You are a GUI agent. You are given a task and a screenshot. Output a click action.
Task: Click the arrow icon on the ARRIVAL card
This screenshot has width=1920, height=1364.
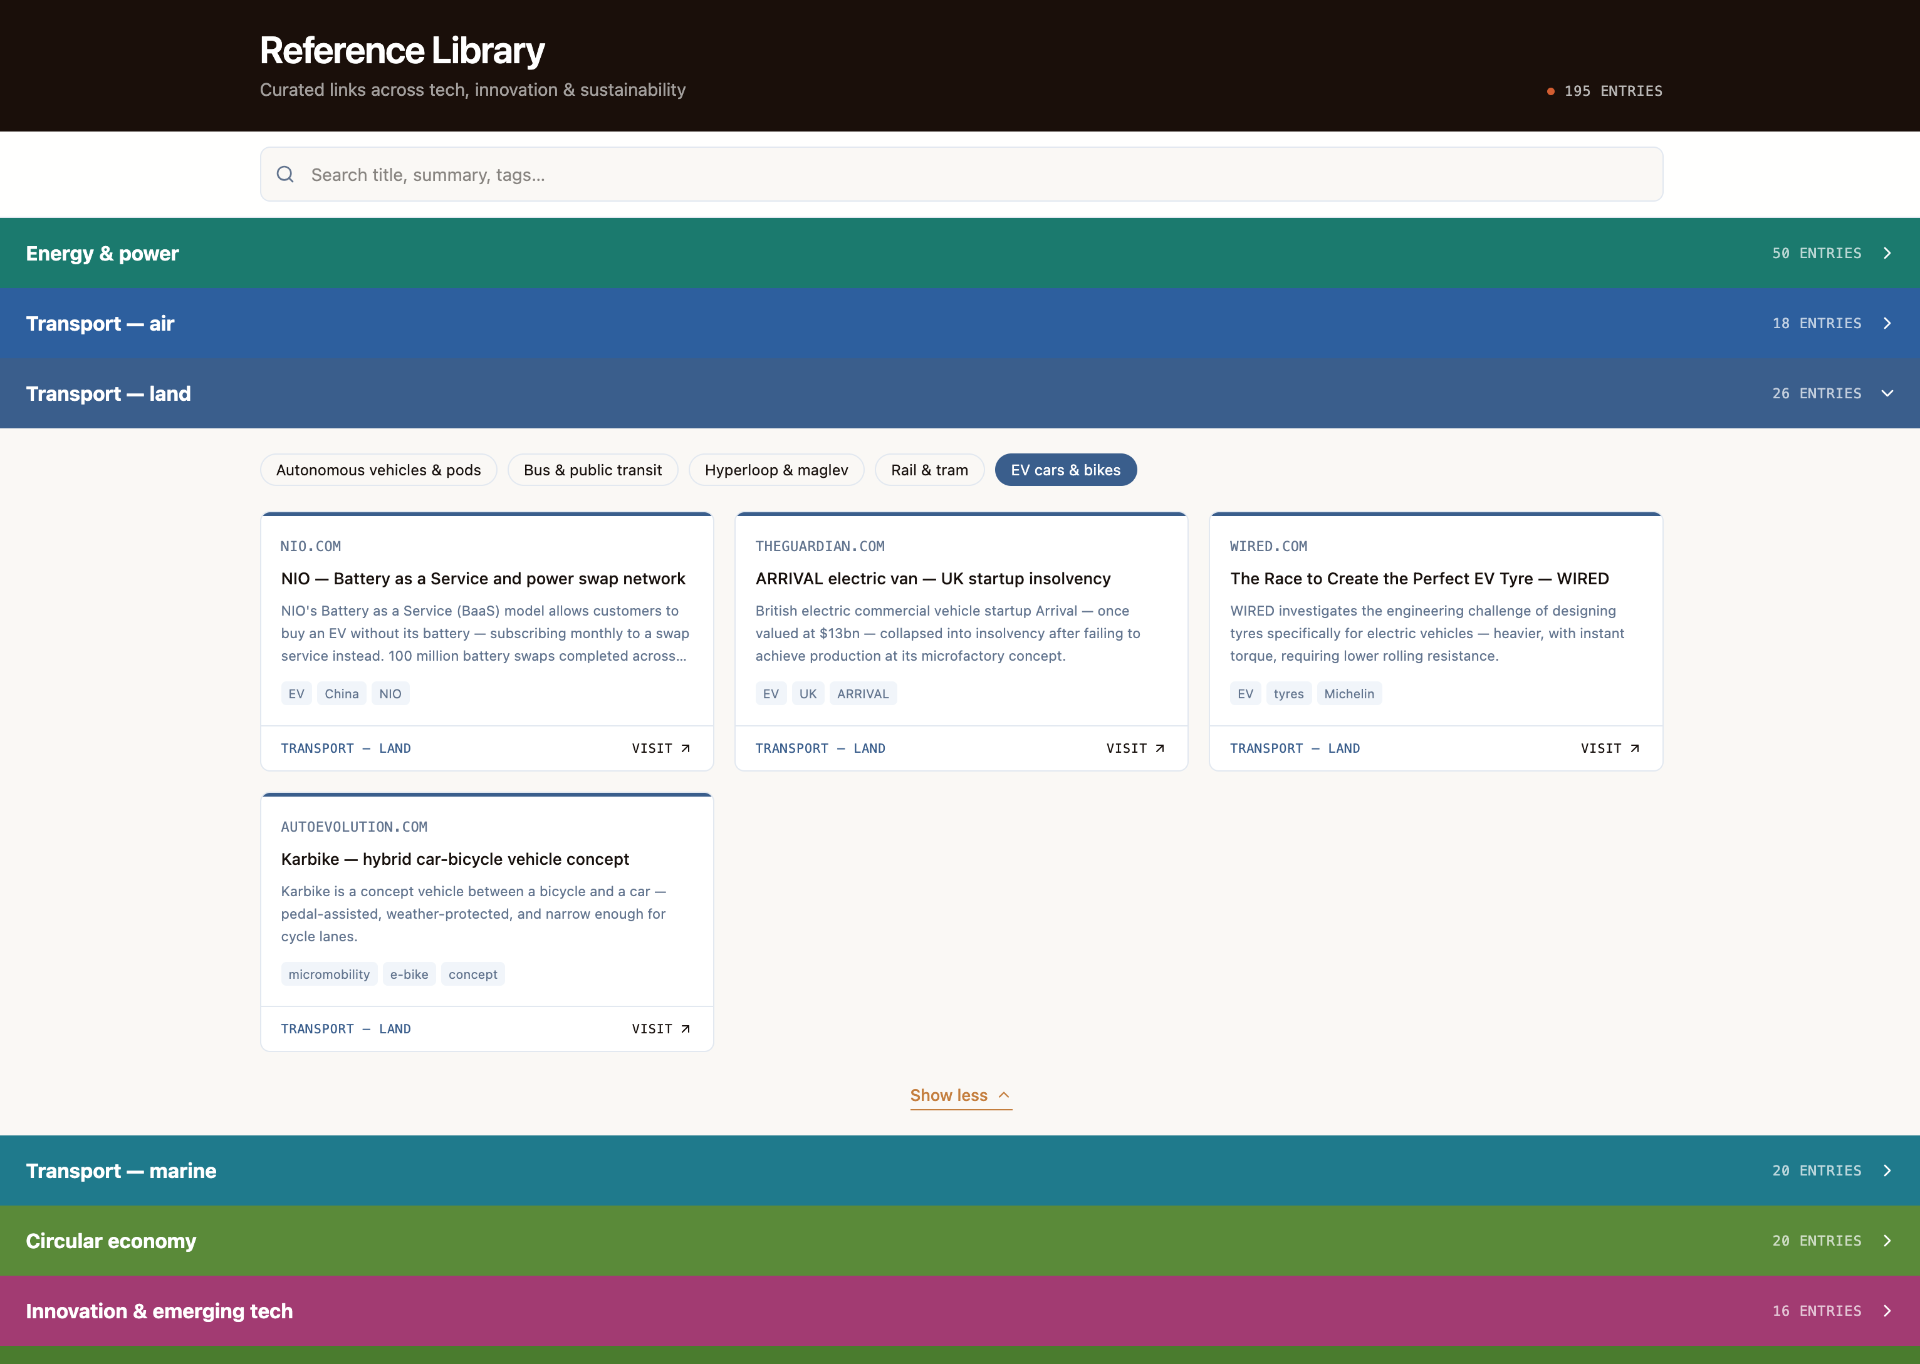(1160, 748)
